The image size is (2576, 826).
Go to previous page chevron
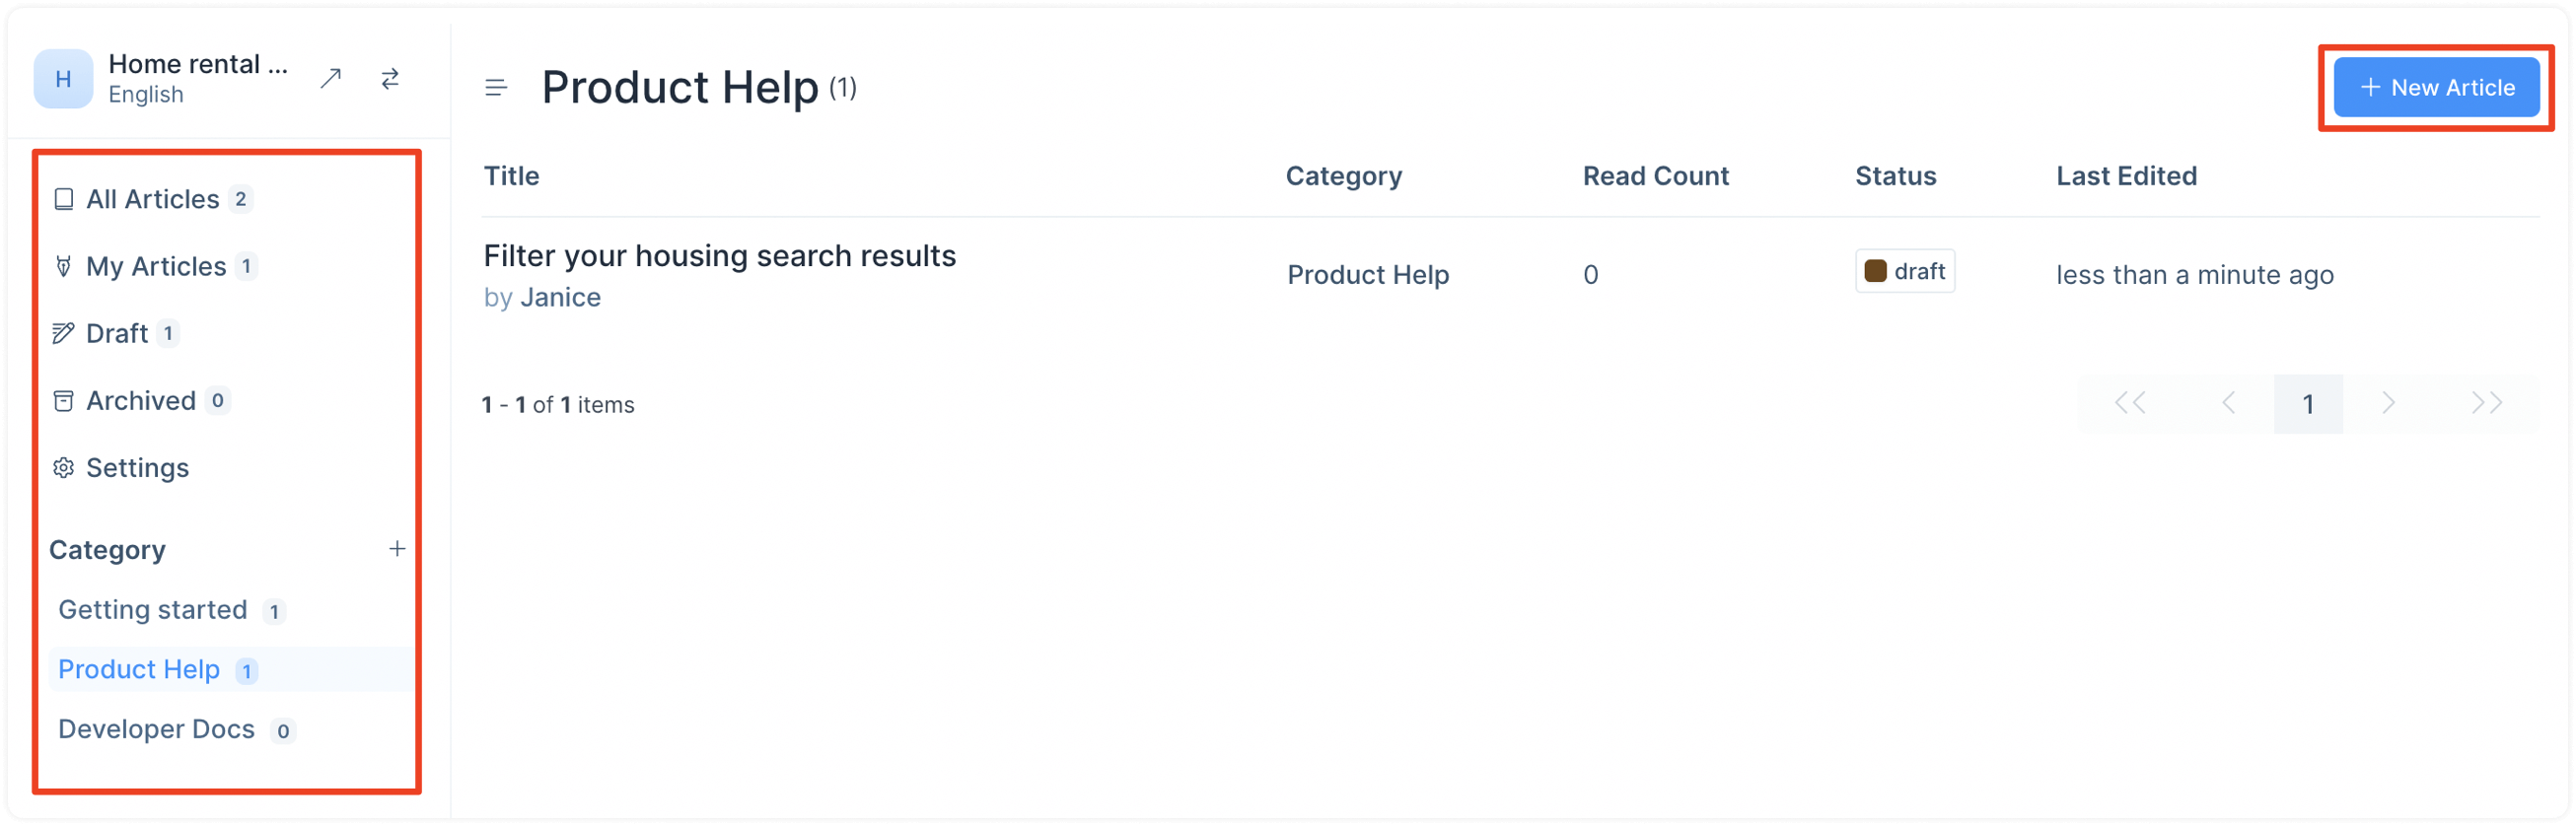pyautogui.click(x=2228, y=403)
